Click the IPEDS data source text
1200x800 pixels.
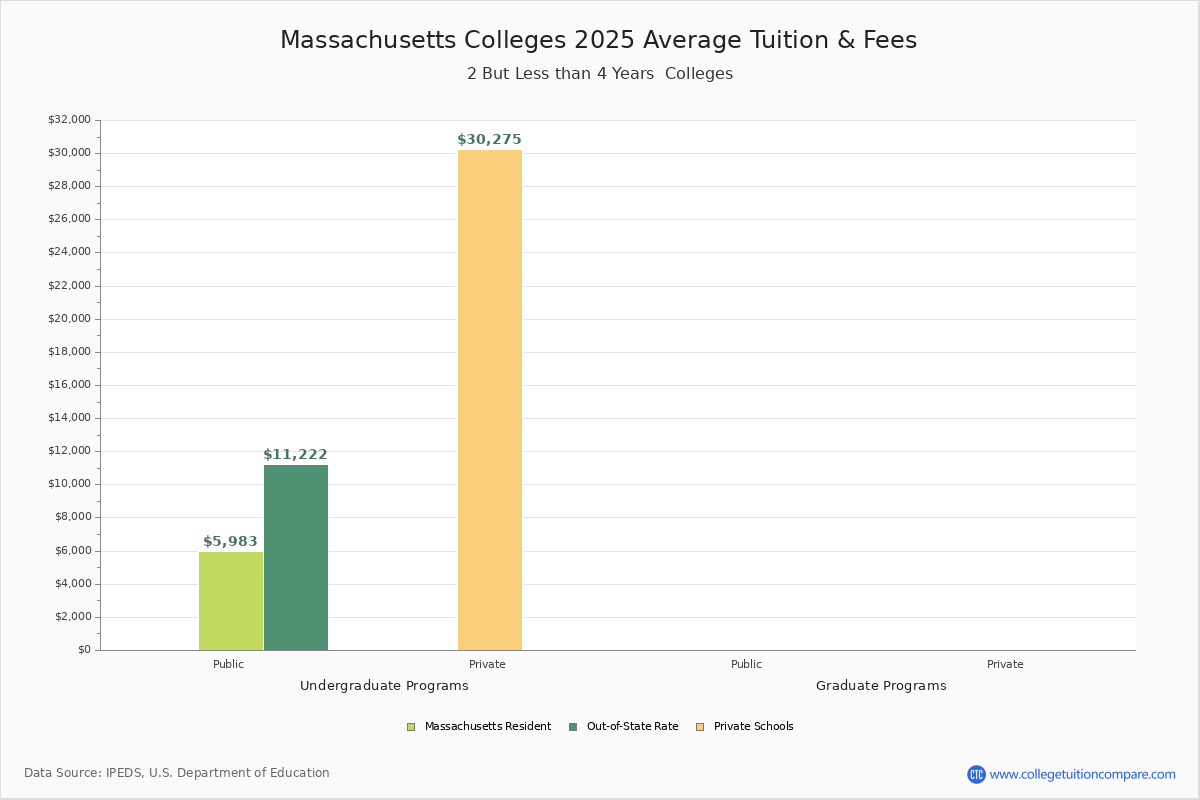[x=177, y=773]
